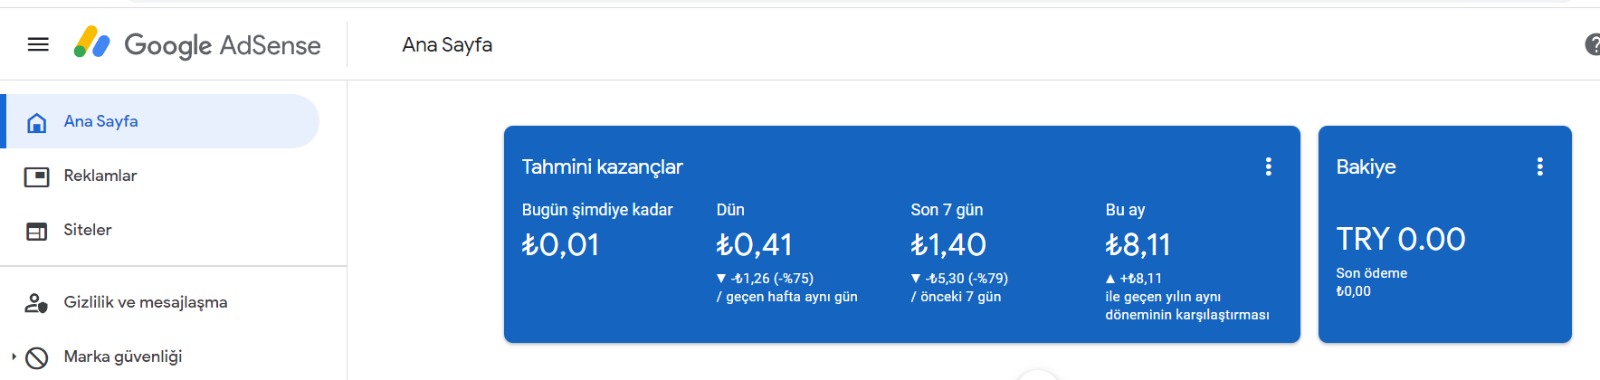Click the TRY 0.00 balance amount
Image resolution: width=1600 pixels, height=380 pixels.
1401,239
